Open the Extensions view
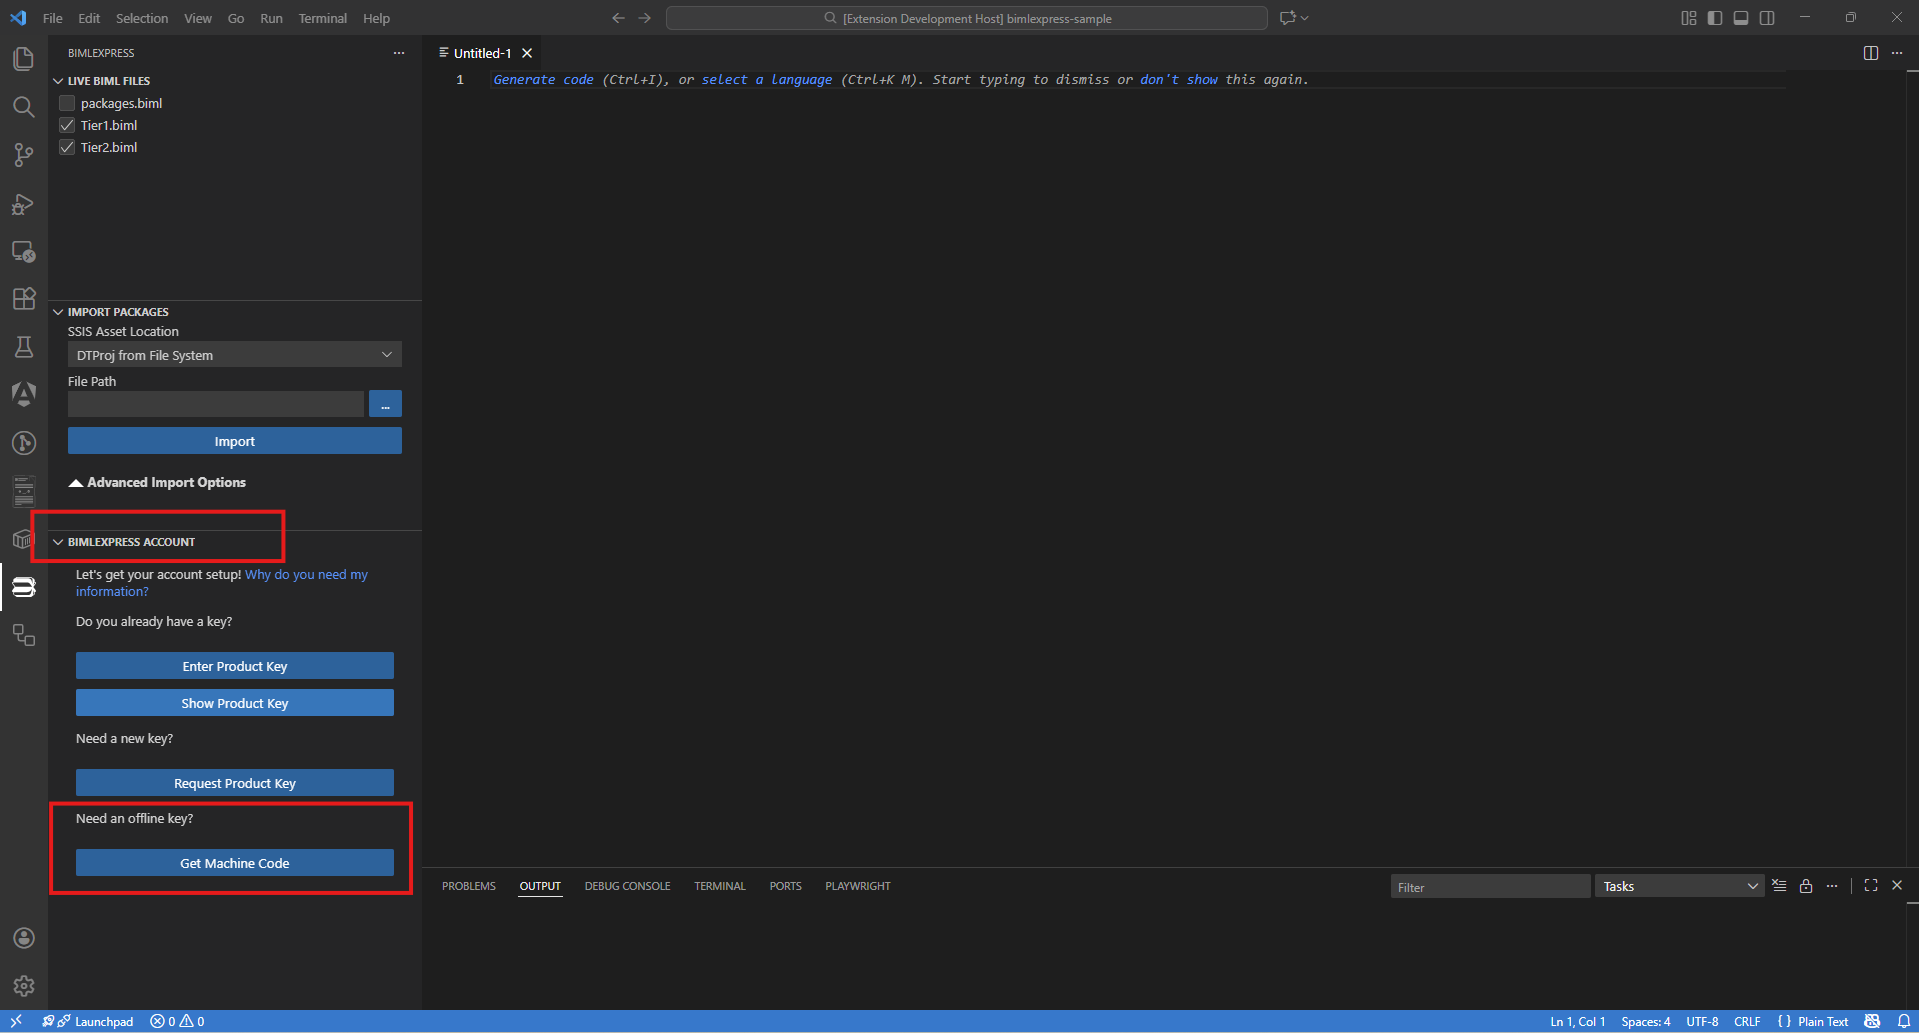Image resolution: width=1919 pixels, height=1033 pixels. 23,298
